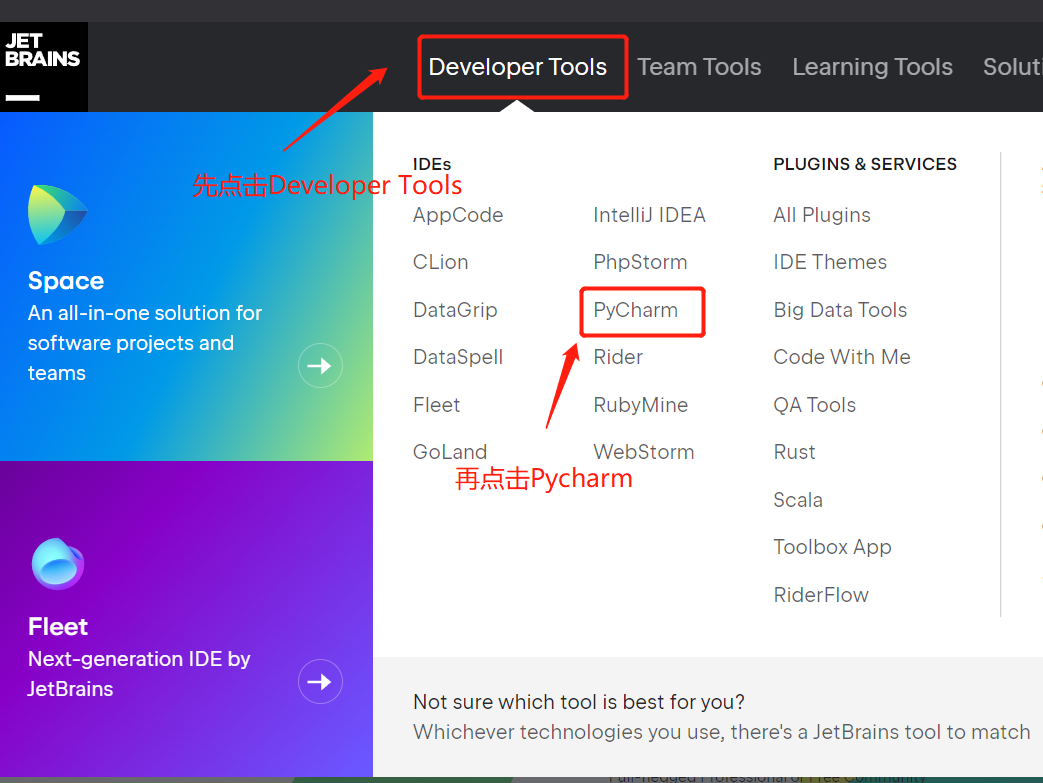
Task: Select Fleet in the IDEs list
Action: (436, 404)
